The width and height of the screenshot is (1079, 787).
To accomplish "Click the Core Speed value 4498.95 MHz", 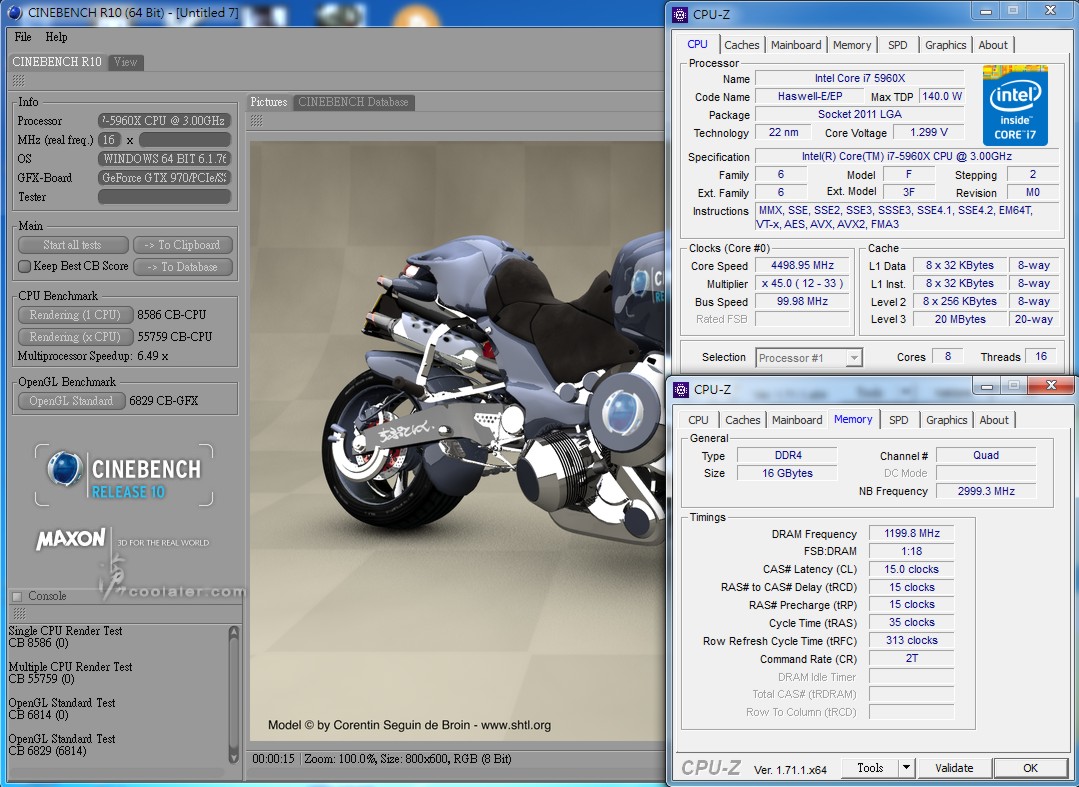I will [802, 266].
